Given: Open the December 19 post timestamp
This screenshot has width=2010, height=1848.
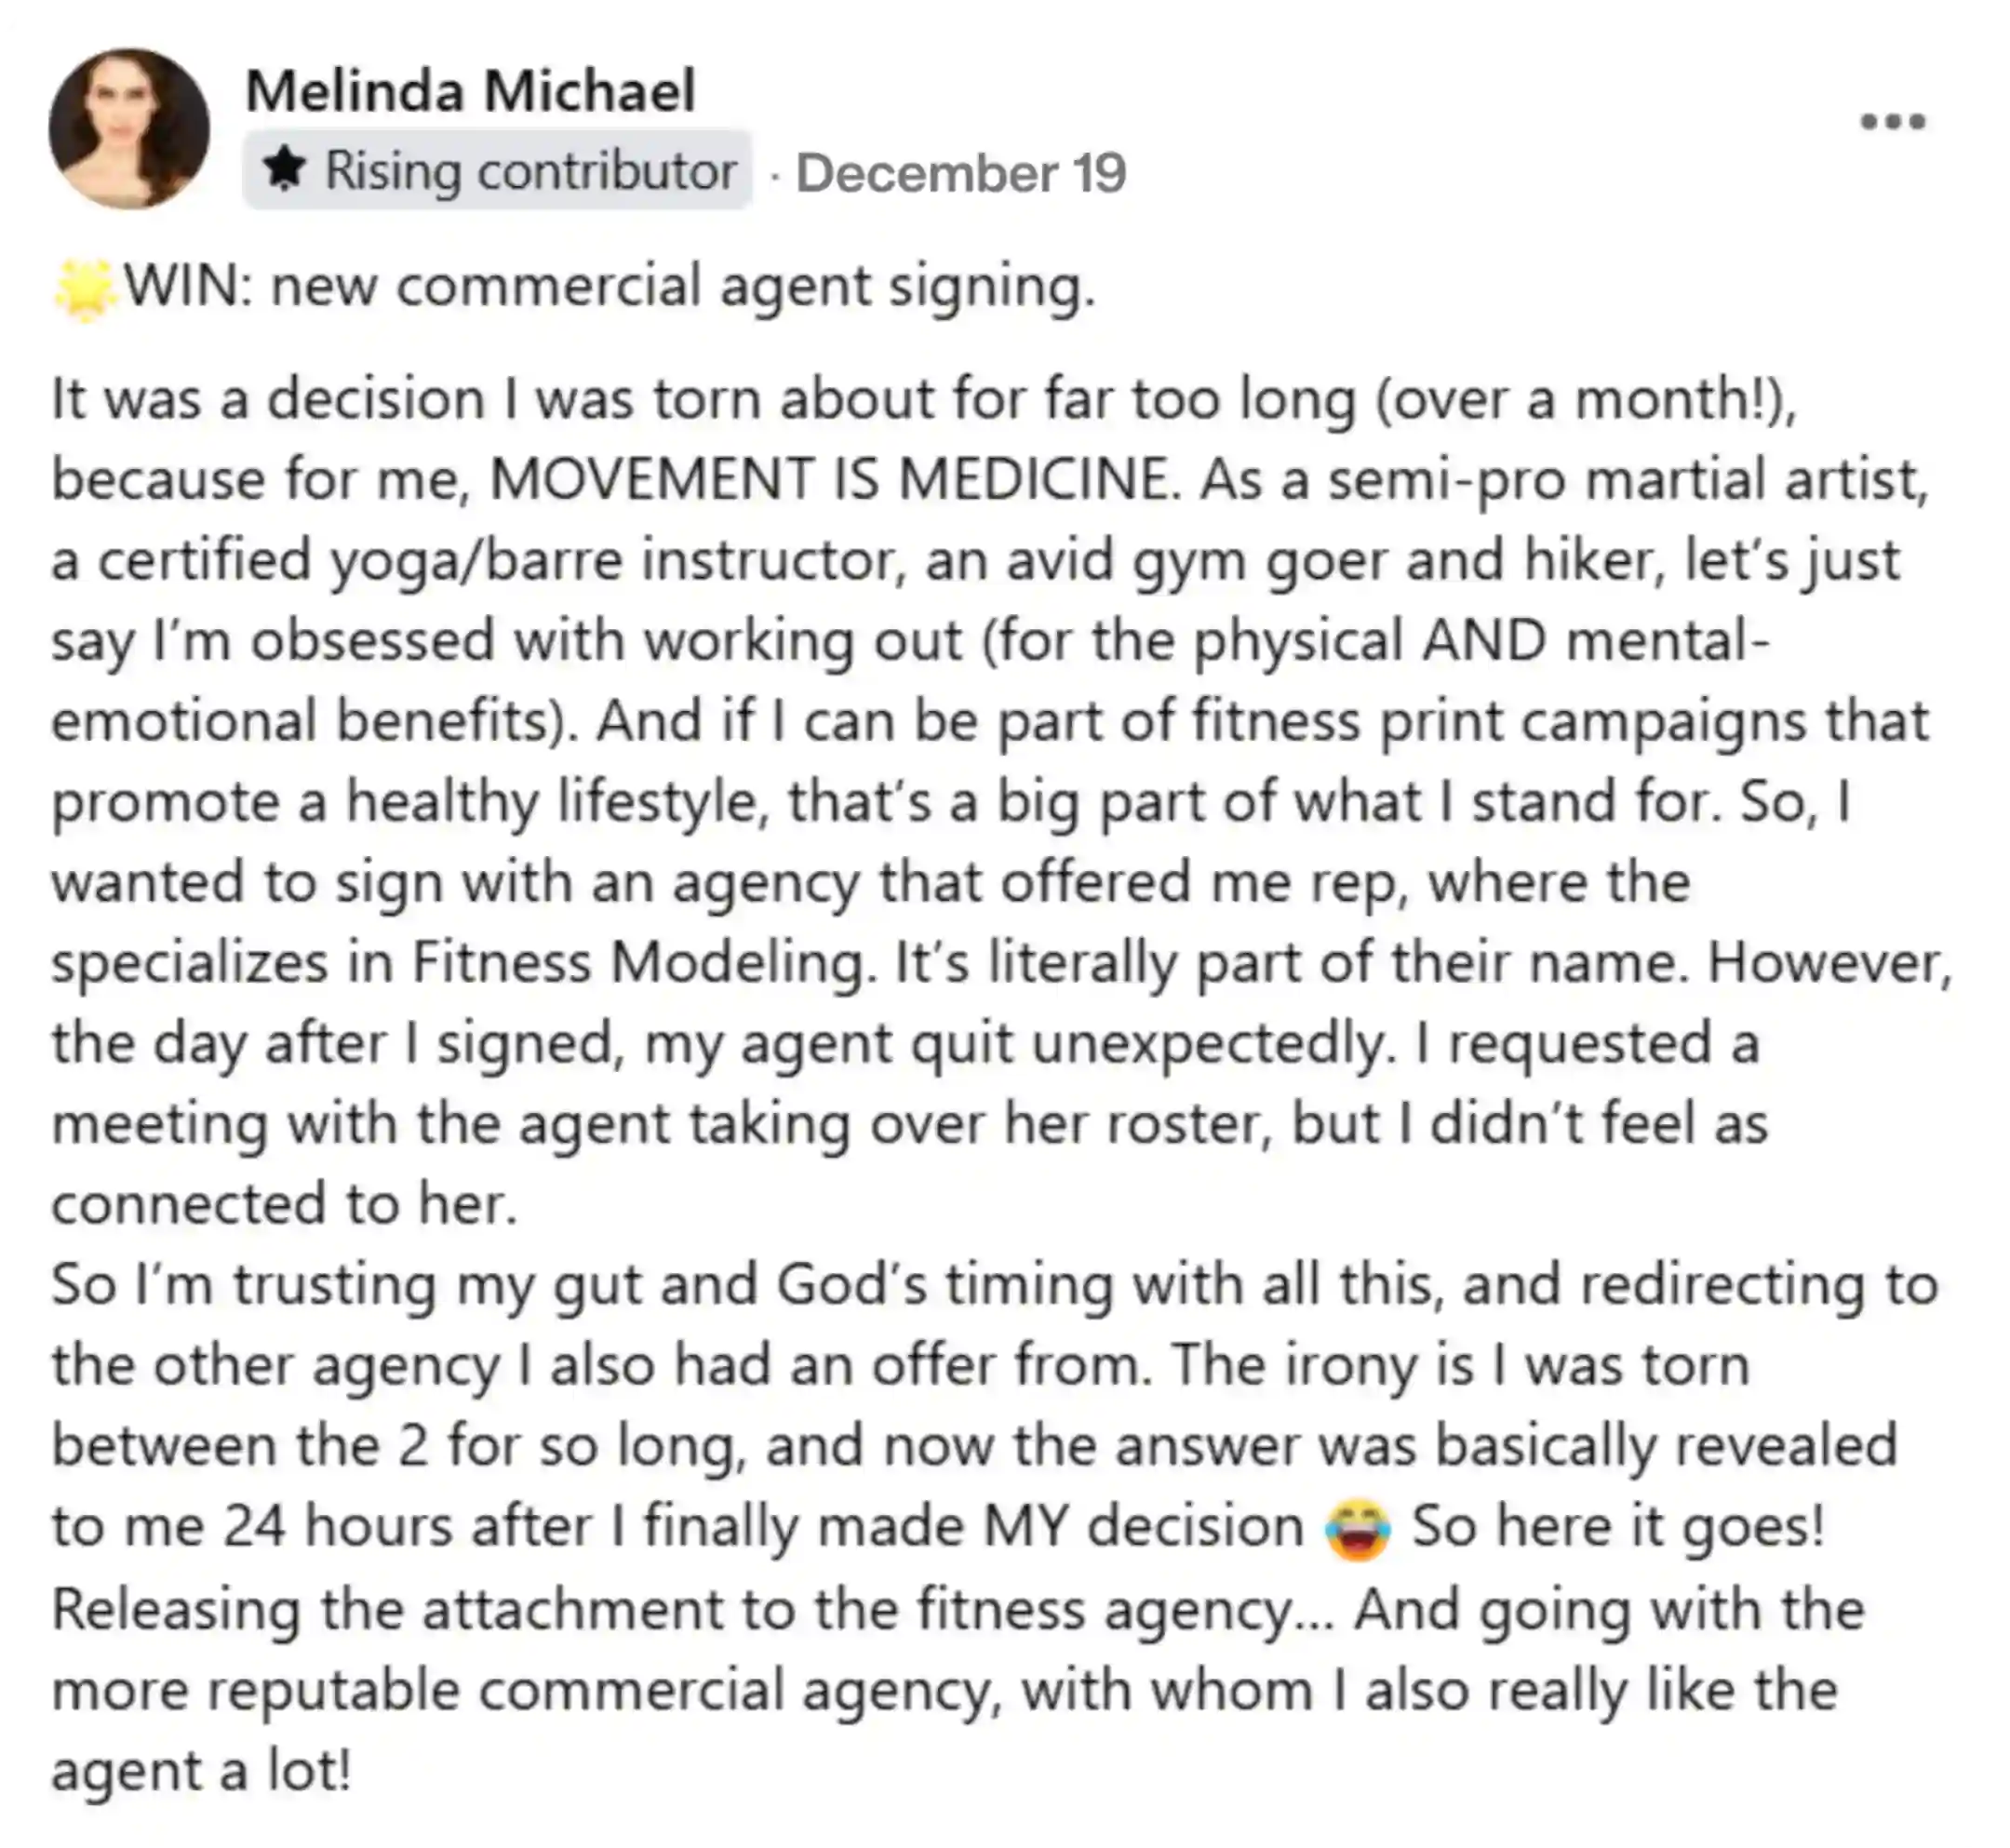Looking at the screenshot, I should tap(961, 173).
